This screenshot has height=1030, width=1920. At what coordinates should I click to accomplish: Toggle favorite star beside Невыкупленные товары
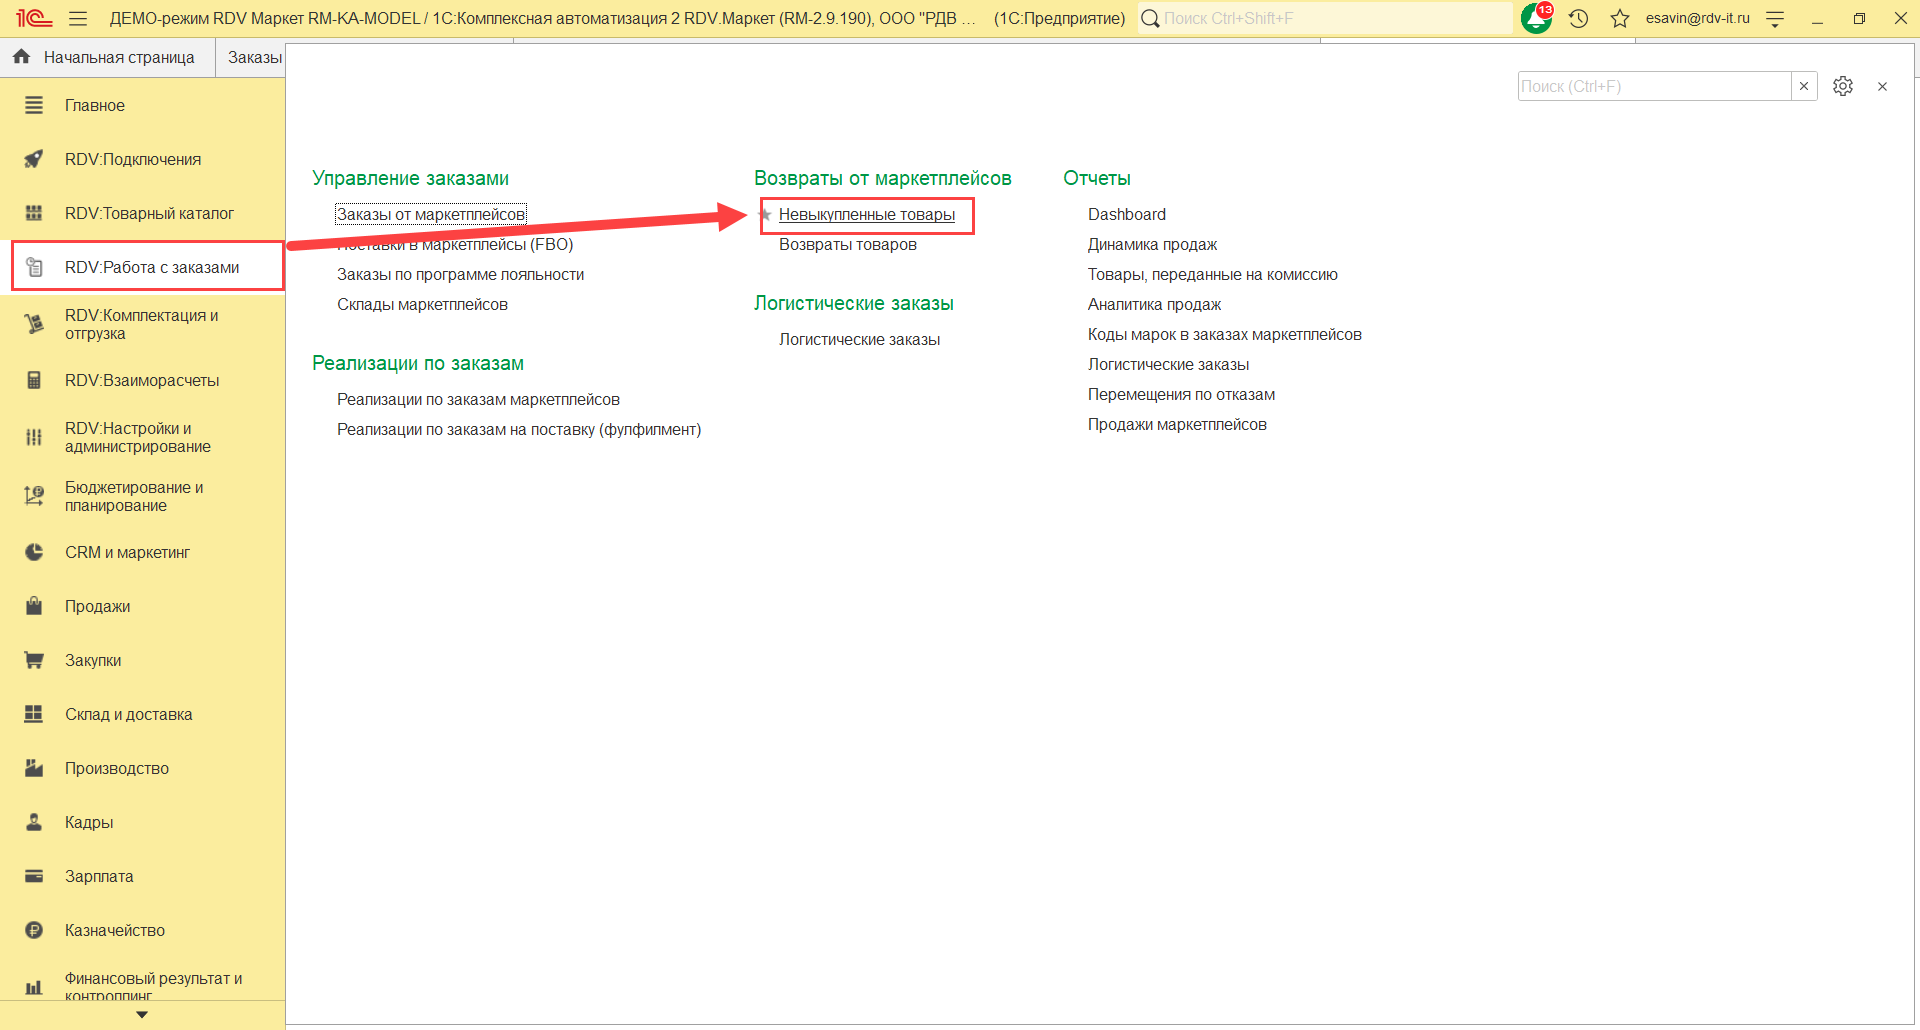tap(766, 215)
